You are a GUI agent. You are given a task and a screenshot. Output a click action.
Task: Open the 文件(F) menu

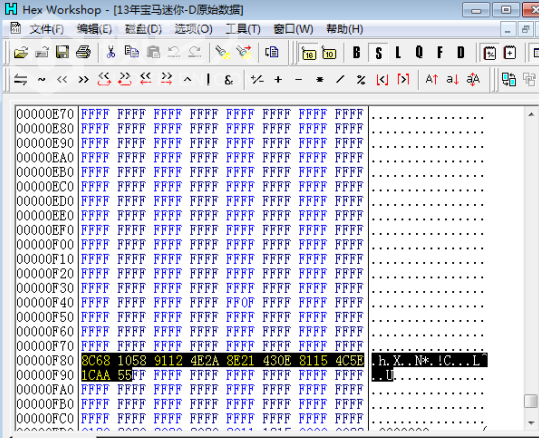[x=46, y=29]
